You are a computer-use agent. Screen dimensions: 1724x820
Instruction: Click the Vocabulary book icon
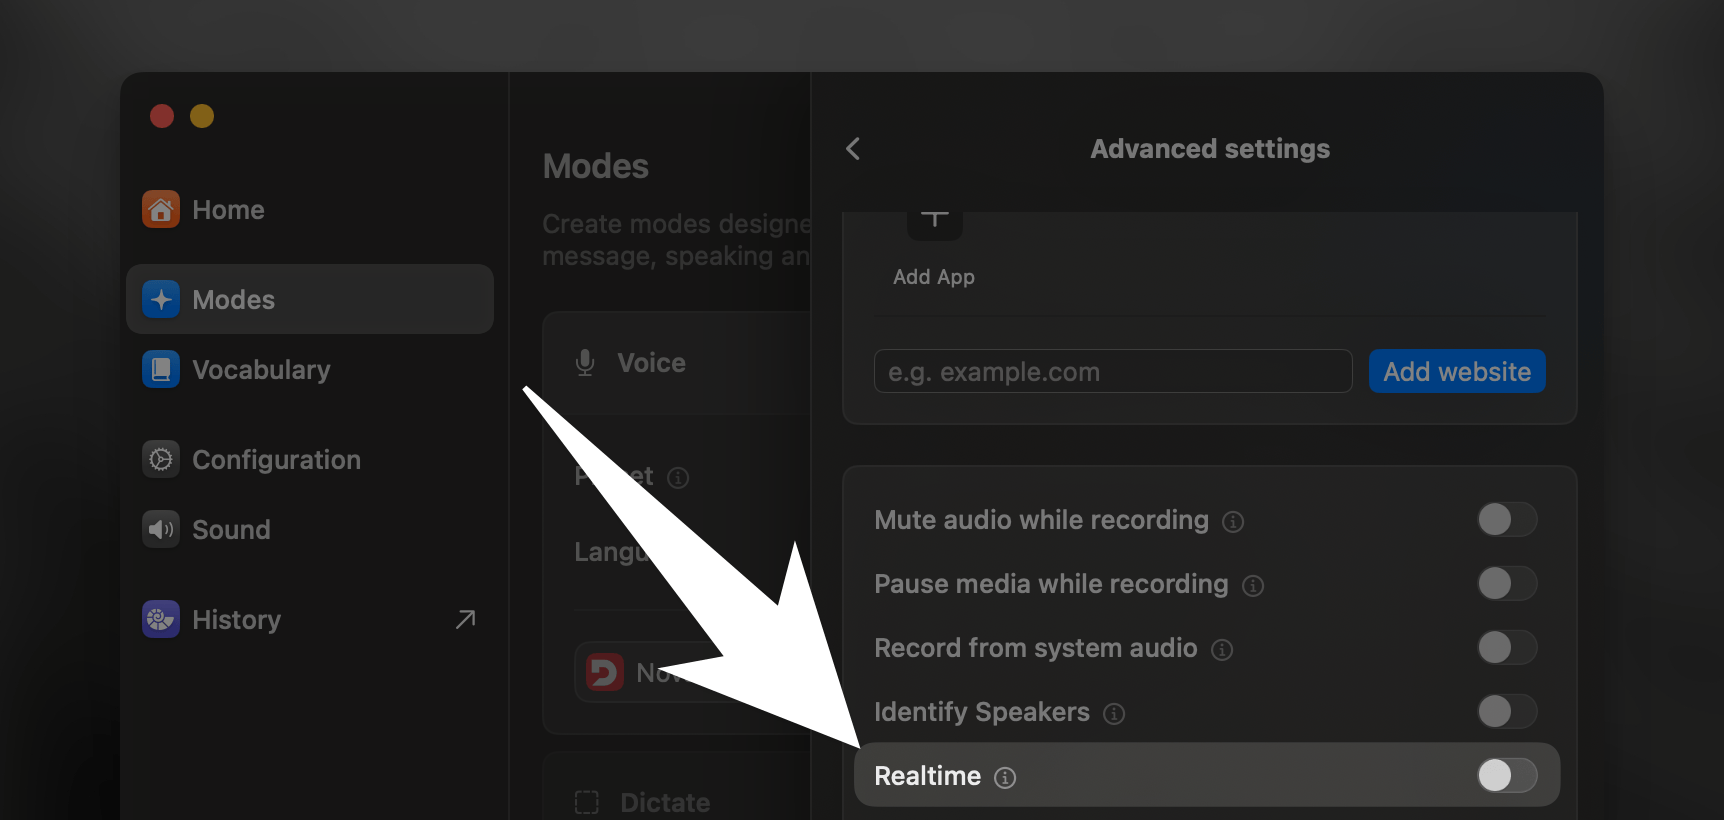(161, 369)
